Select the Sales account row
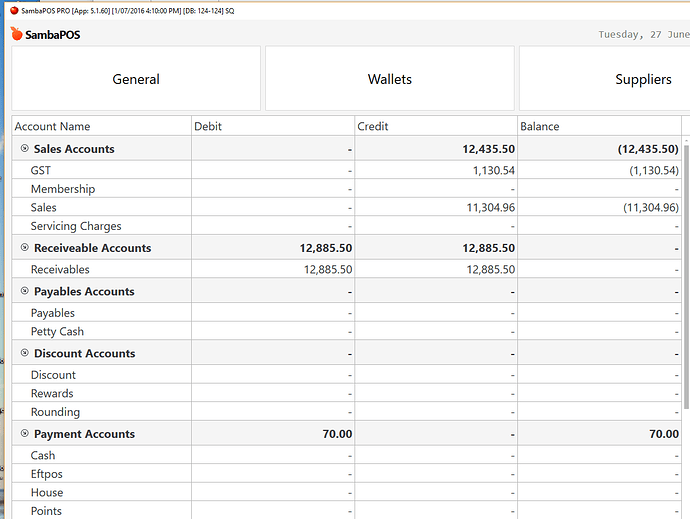The width and height of the screenshot is (690, 519). [346, 207]
